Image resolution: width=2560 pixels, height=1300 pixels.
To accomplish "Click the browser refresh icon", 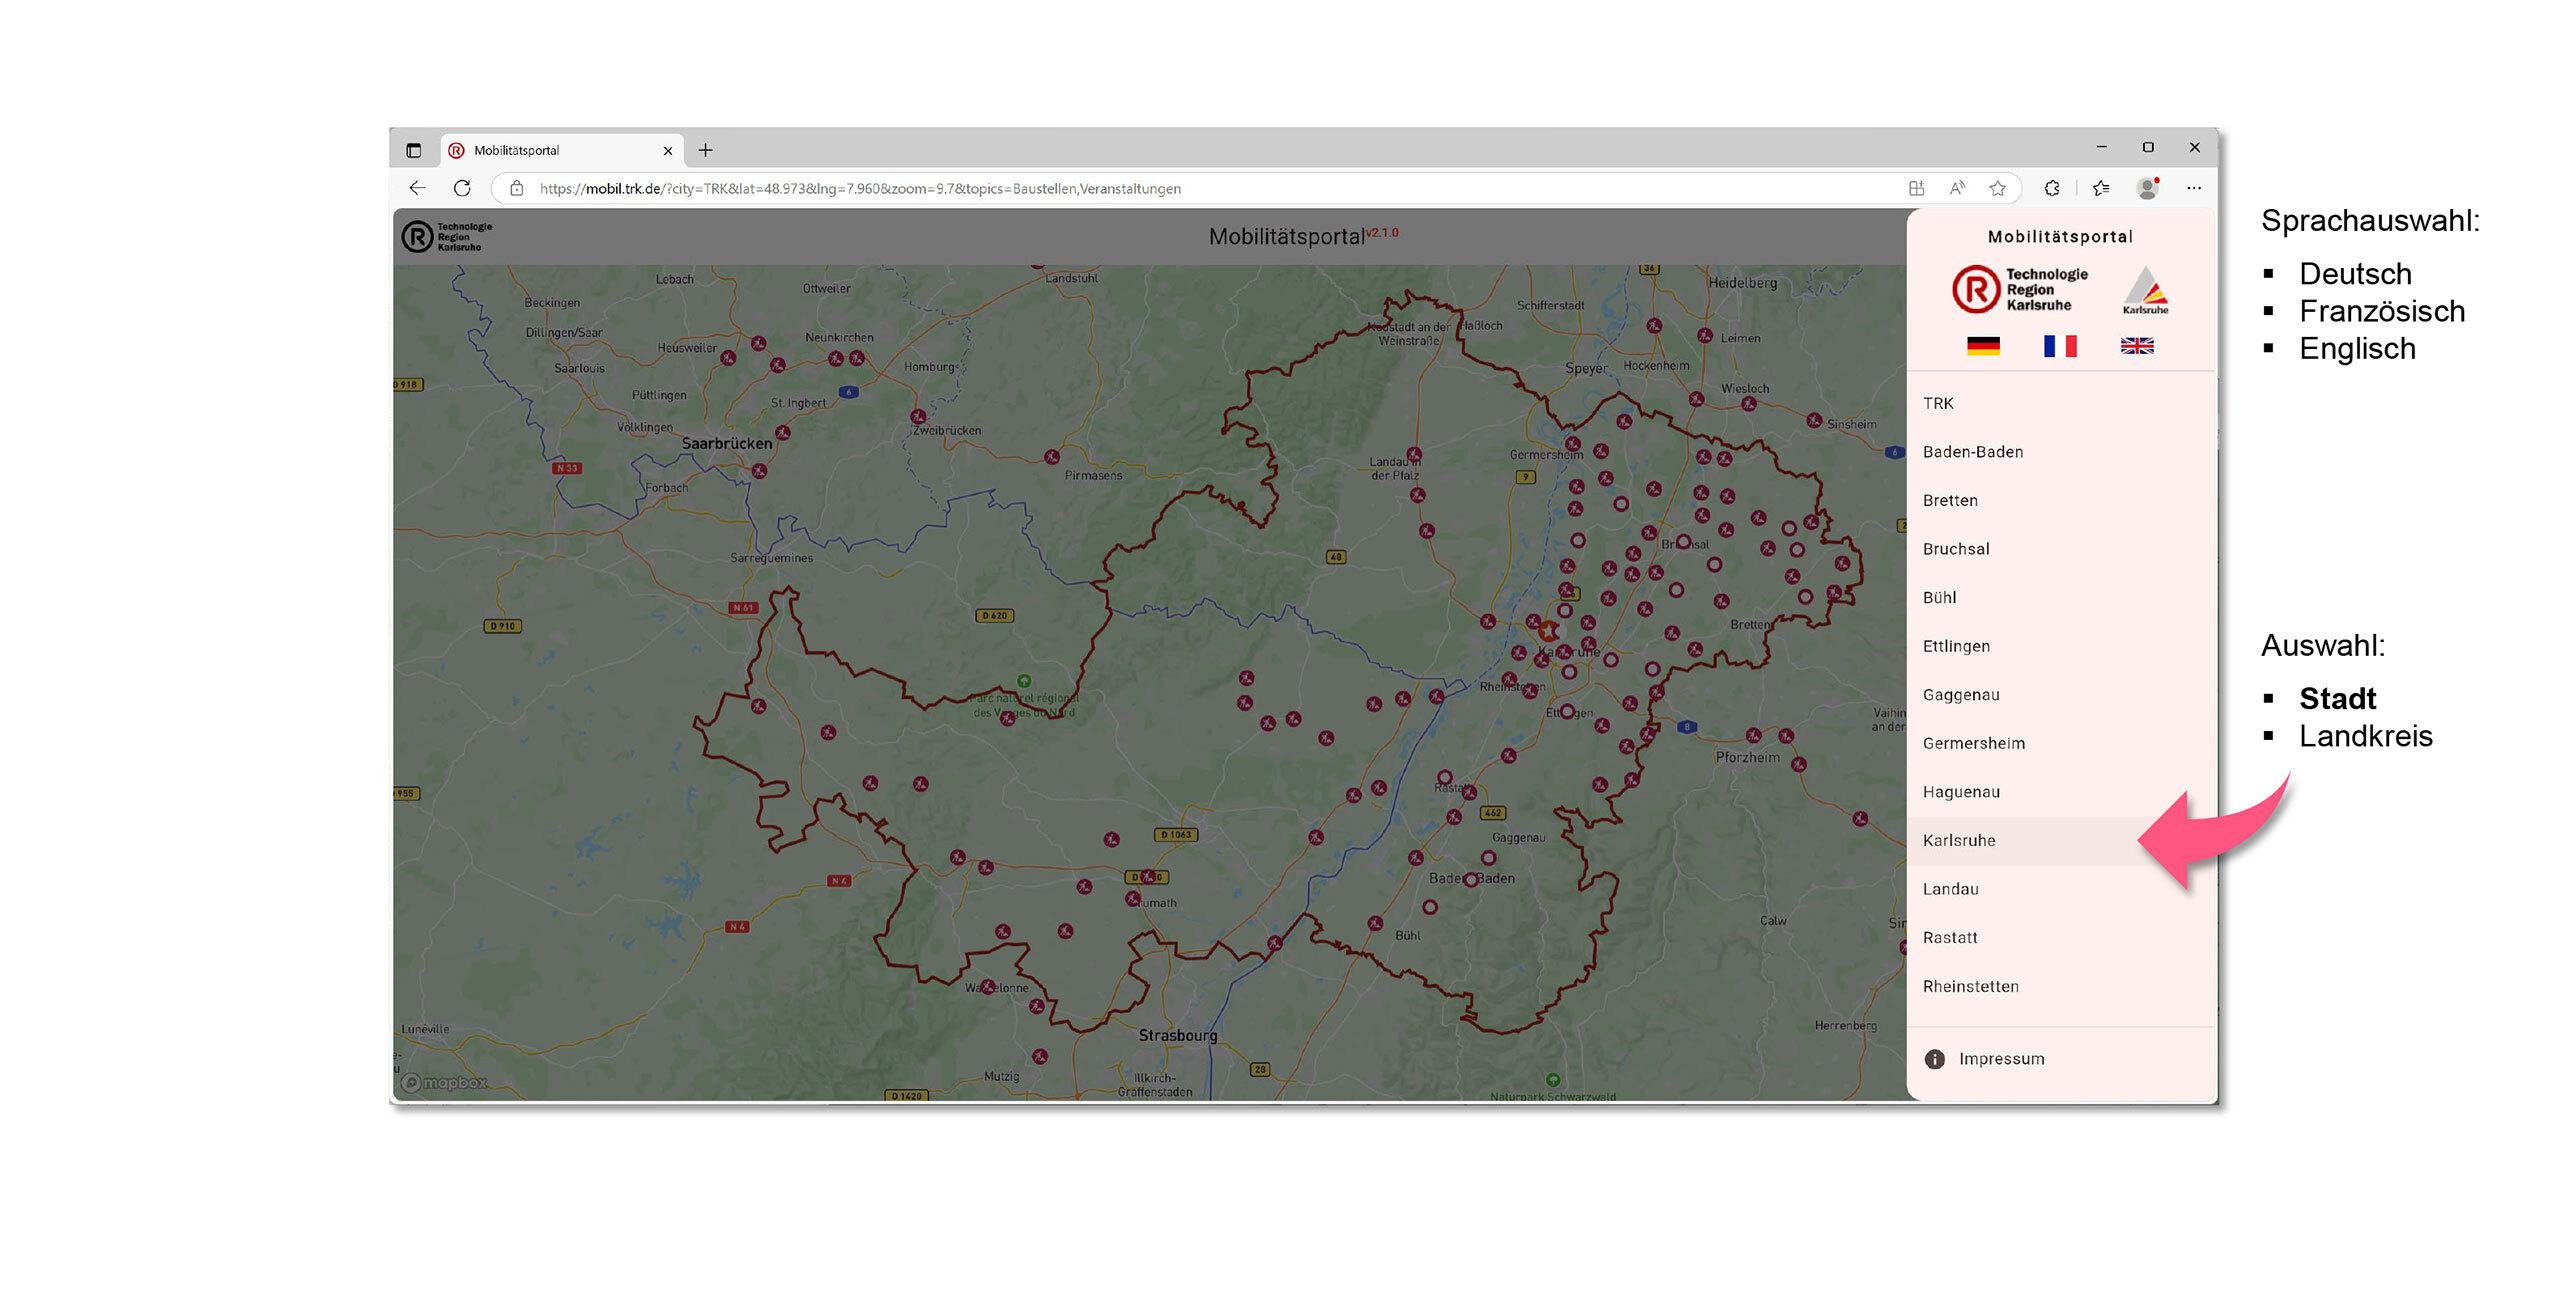I will (462, 188).
